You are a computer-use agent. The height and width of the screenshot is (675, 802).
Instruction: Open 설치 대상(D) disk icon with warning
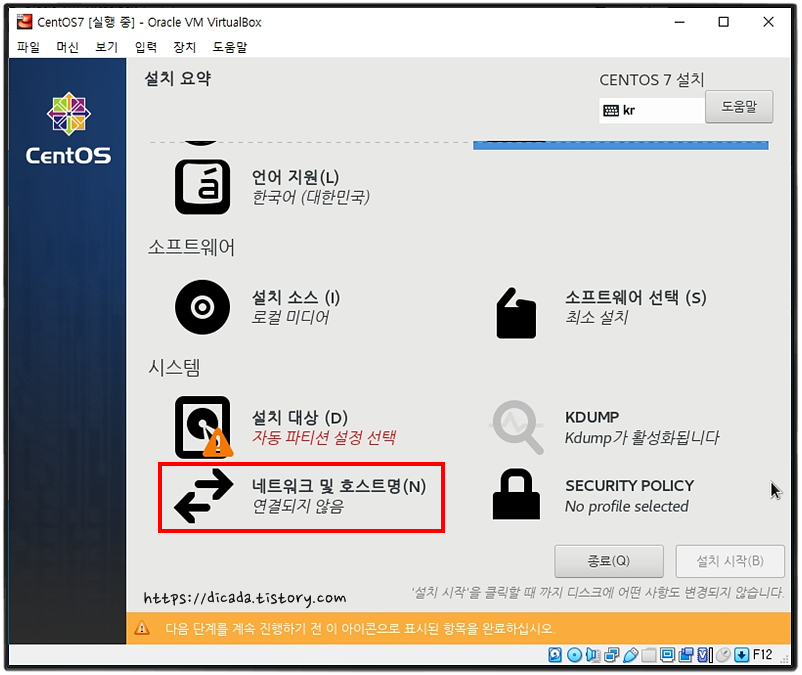click(x=204, y=427)
